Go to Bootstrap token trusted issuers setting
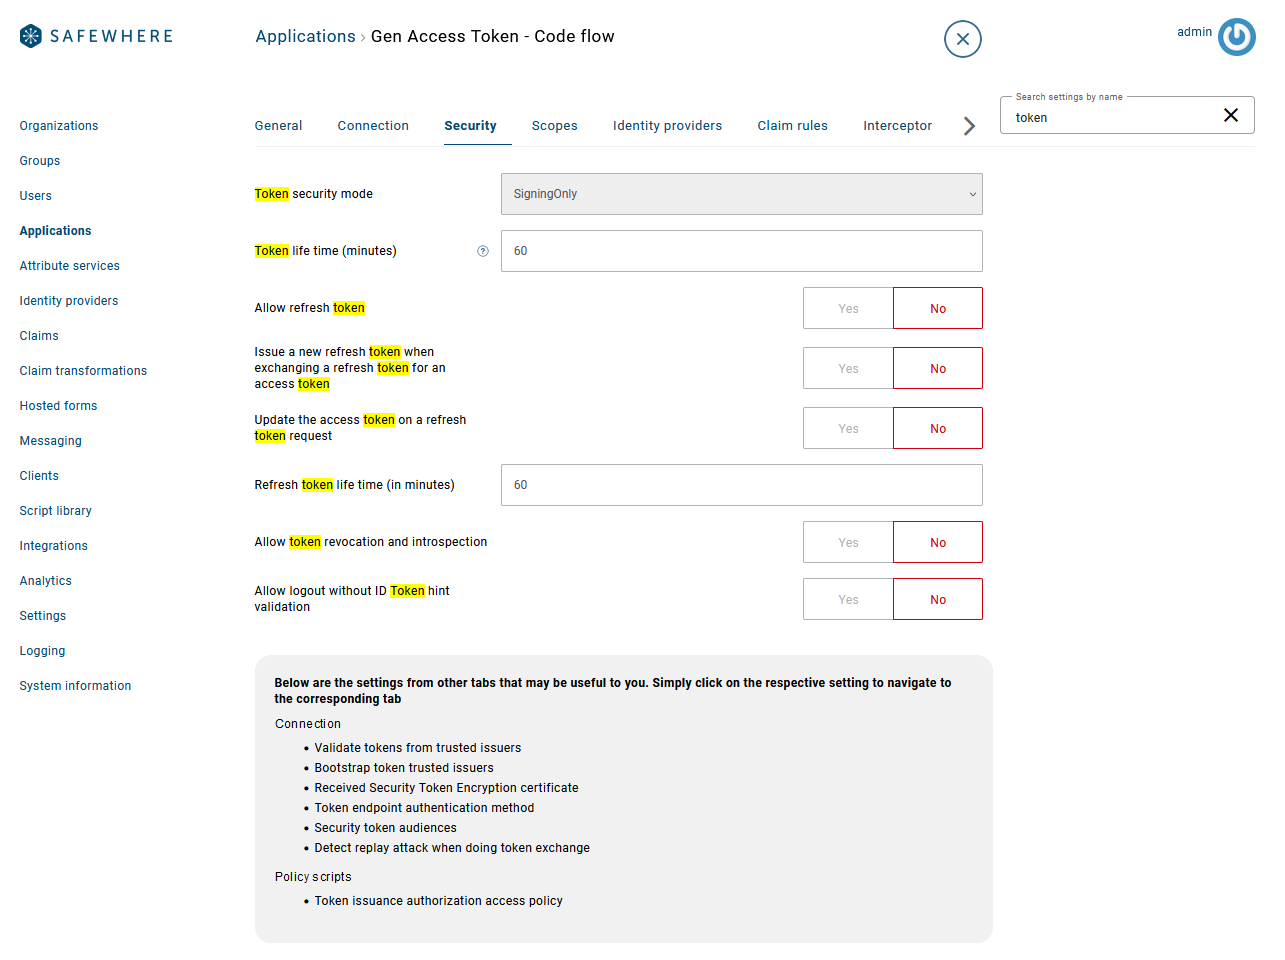 404,768
